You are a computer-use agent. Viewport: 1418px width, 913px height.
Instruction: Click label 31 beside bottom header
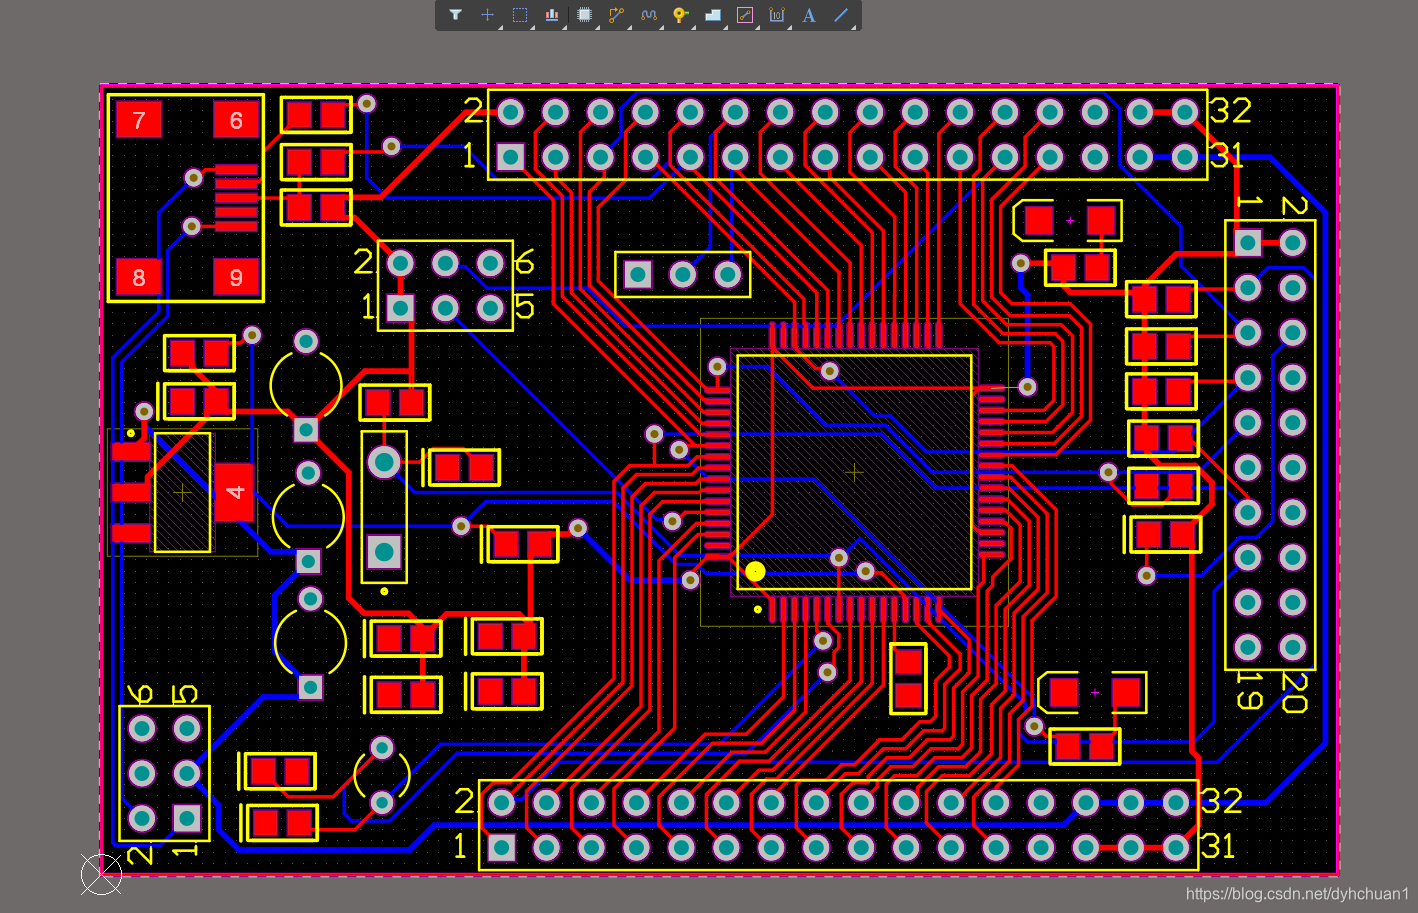tap(1218, 847)
